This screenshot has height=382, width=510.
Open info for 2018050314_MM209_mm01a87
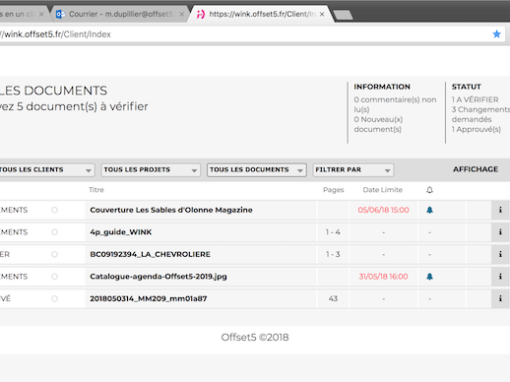500,299
